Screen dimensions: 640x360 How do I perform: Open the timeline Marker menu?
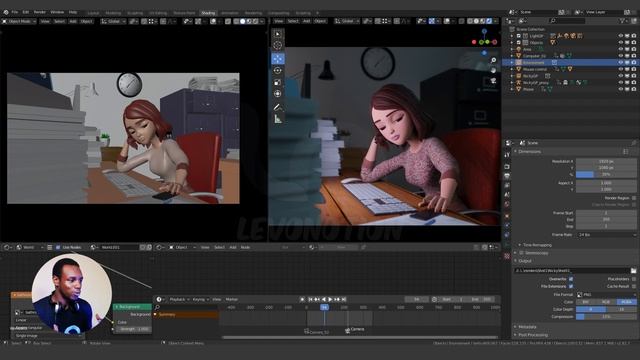click(x=231, y=300)
